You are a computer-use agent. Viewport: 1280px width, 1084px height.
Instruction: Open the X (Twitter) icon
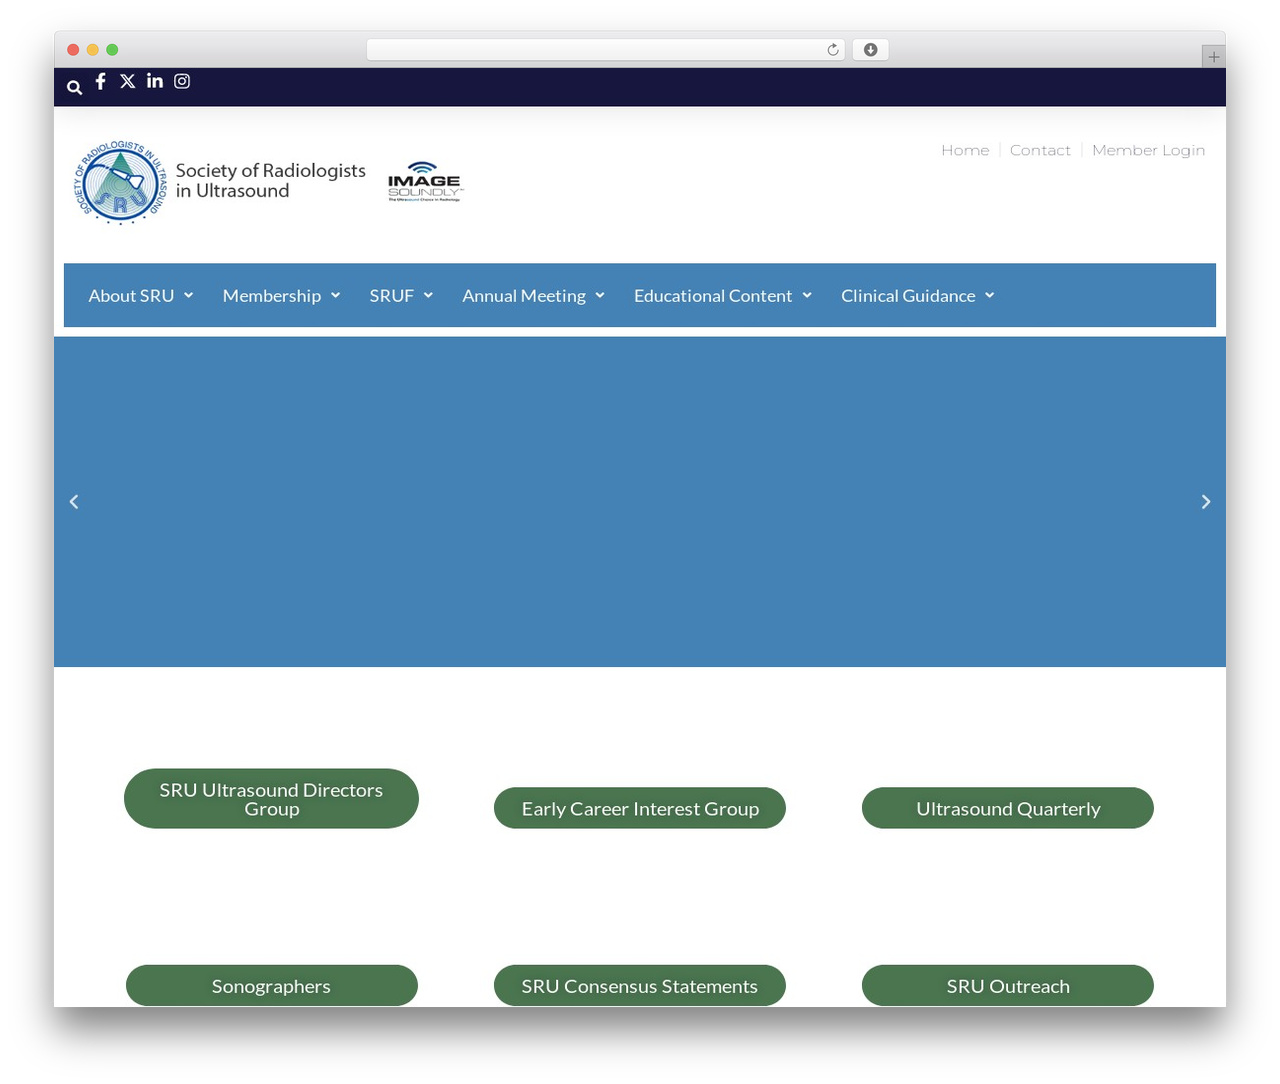click(x=127, y=81)
